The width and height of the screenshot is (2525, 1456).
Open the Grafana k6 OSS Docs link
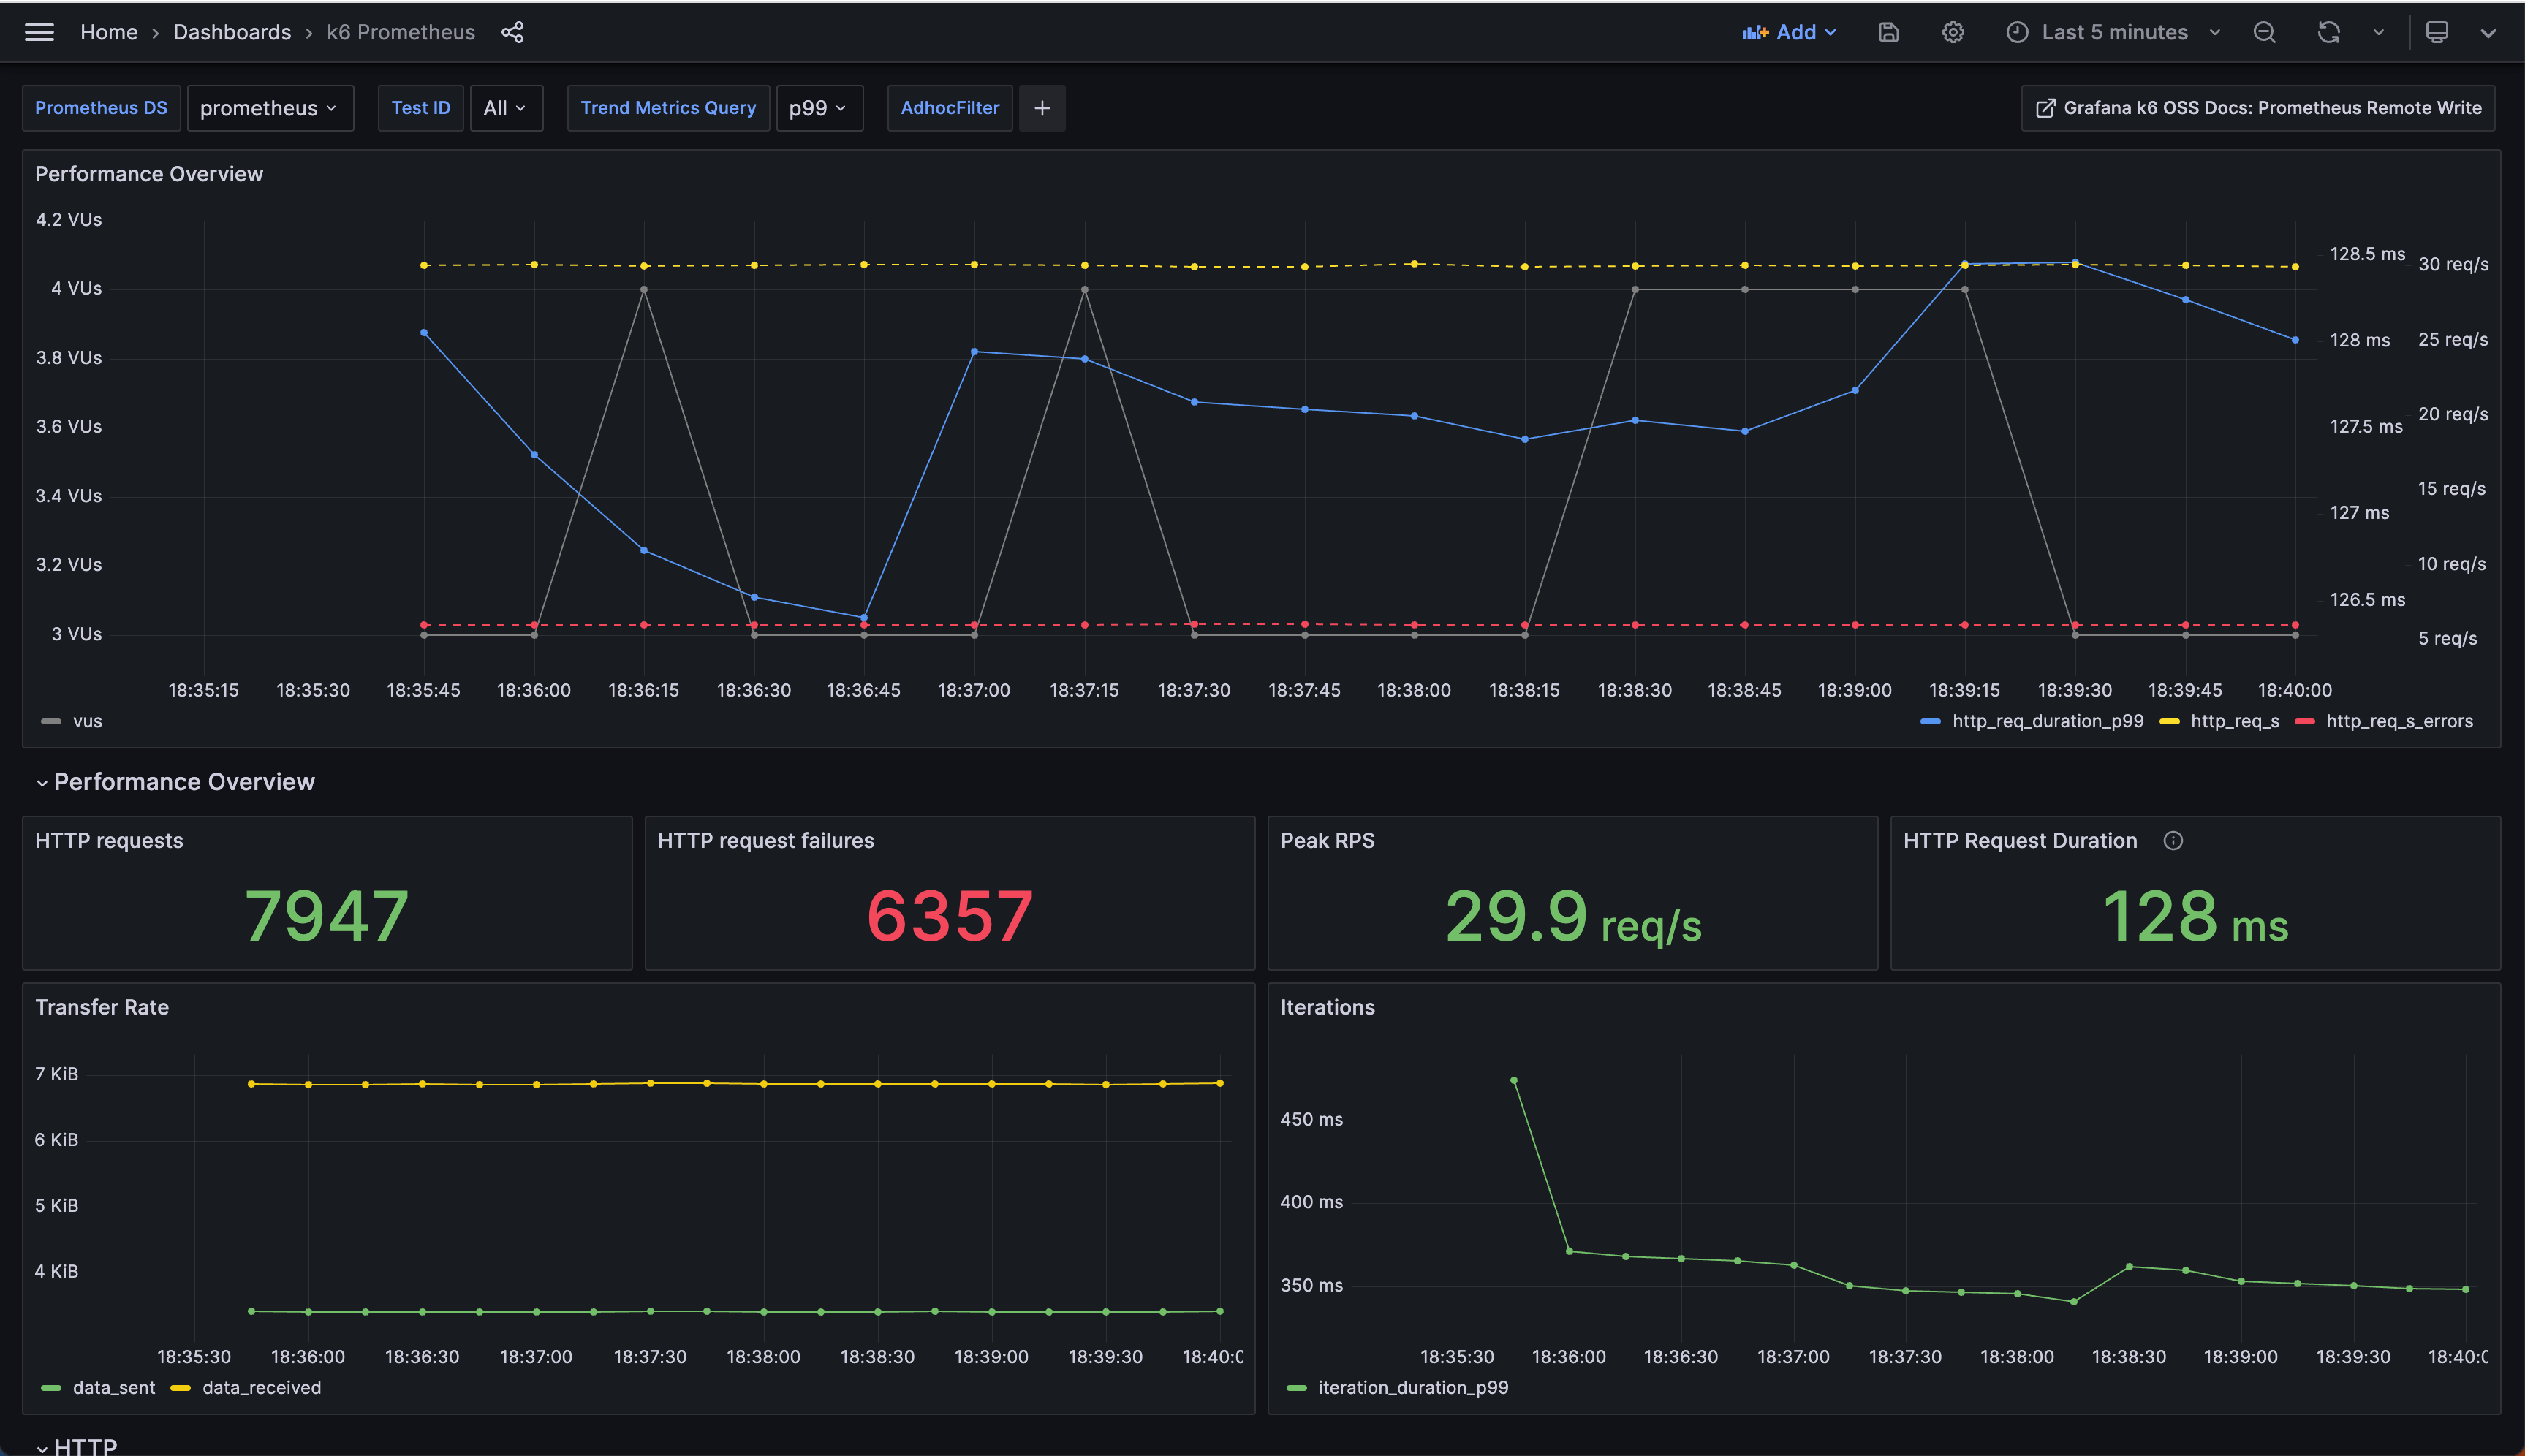pyautogui.click(x=2257, y=107)
